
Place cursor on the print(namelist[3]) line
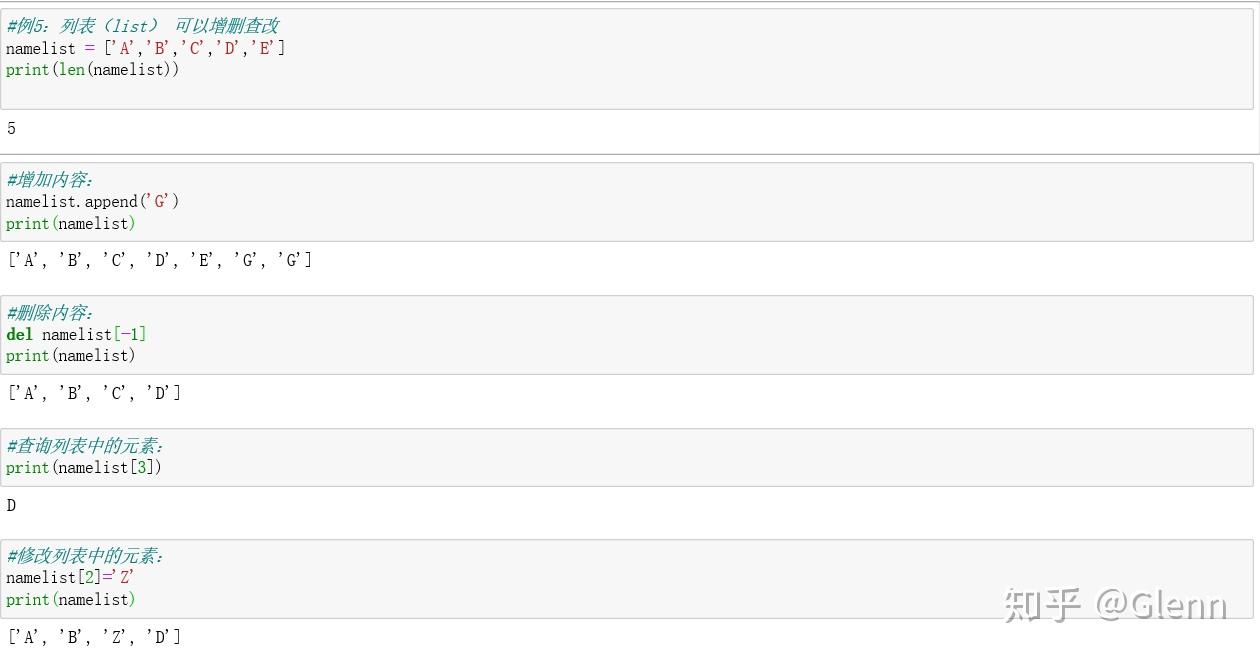click(x=83, y=468)
